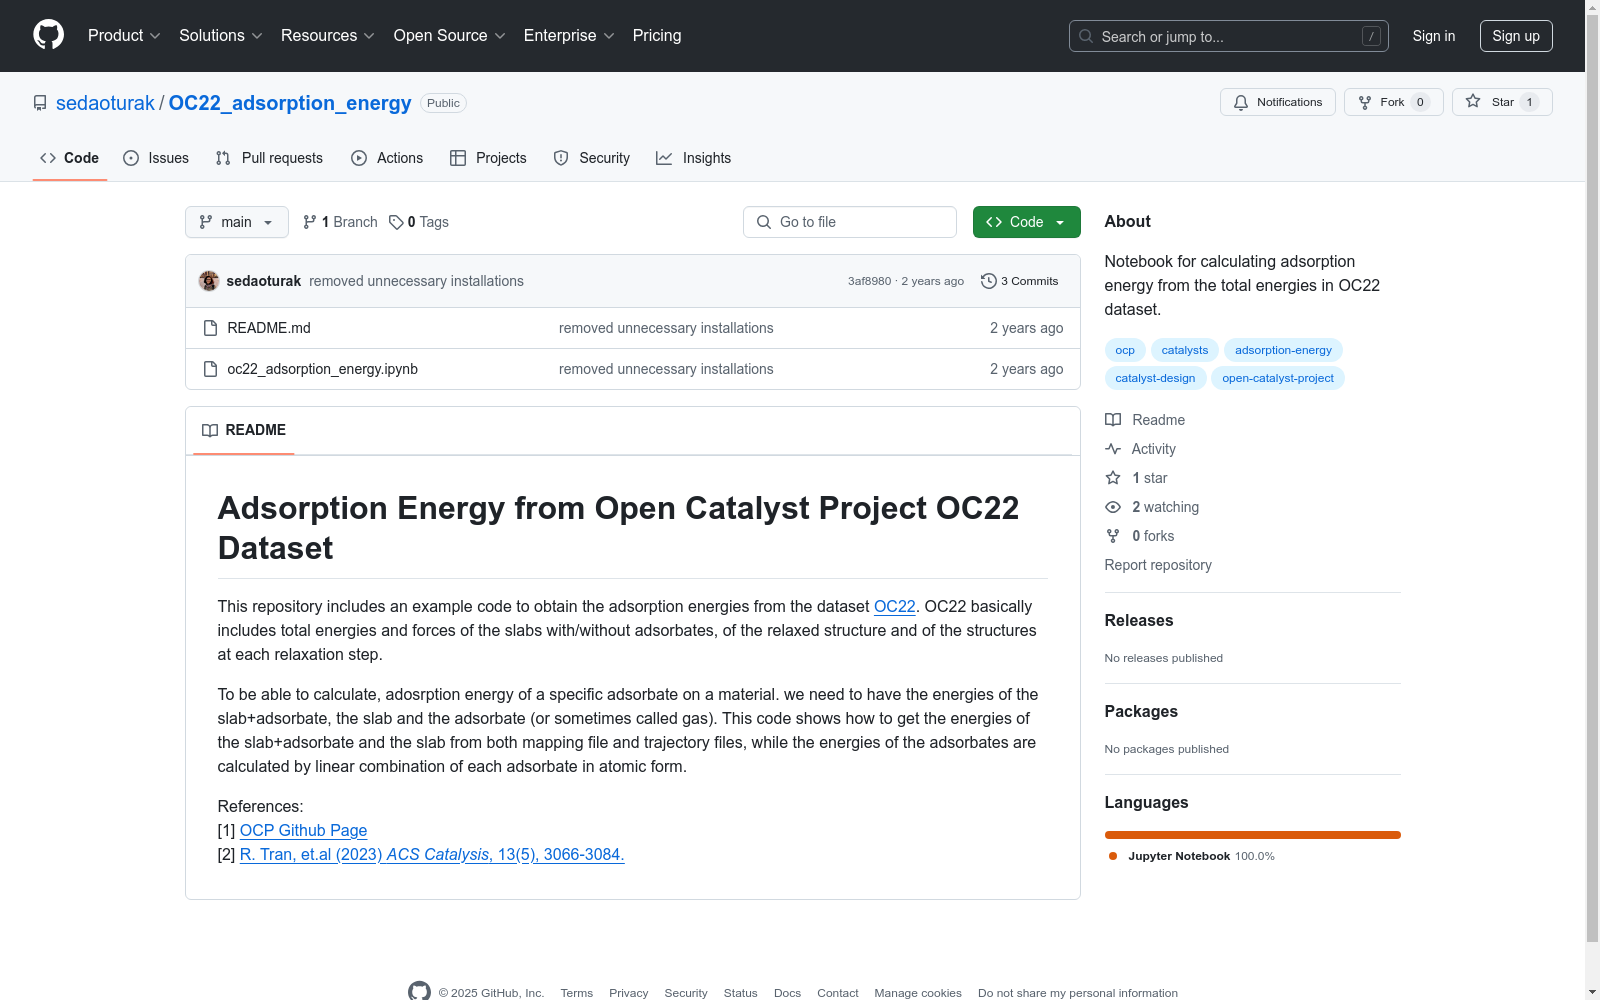Click the adsorption-energy topic tag

coord(1283,350)
